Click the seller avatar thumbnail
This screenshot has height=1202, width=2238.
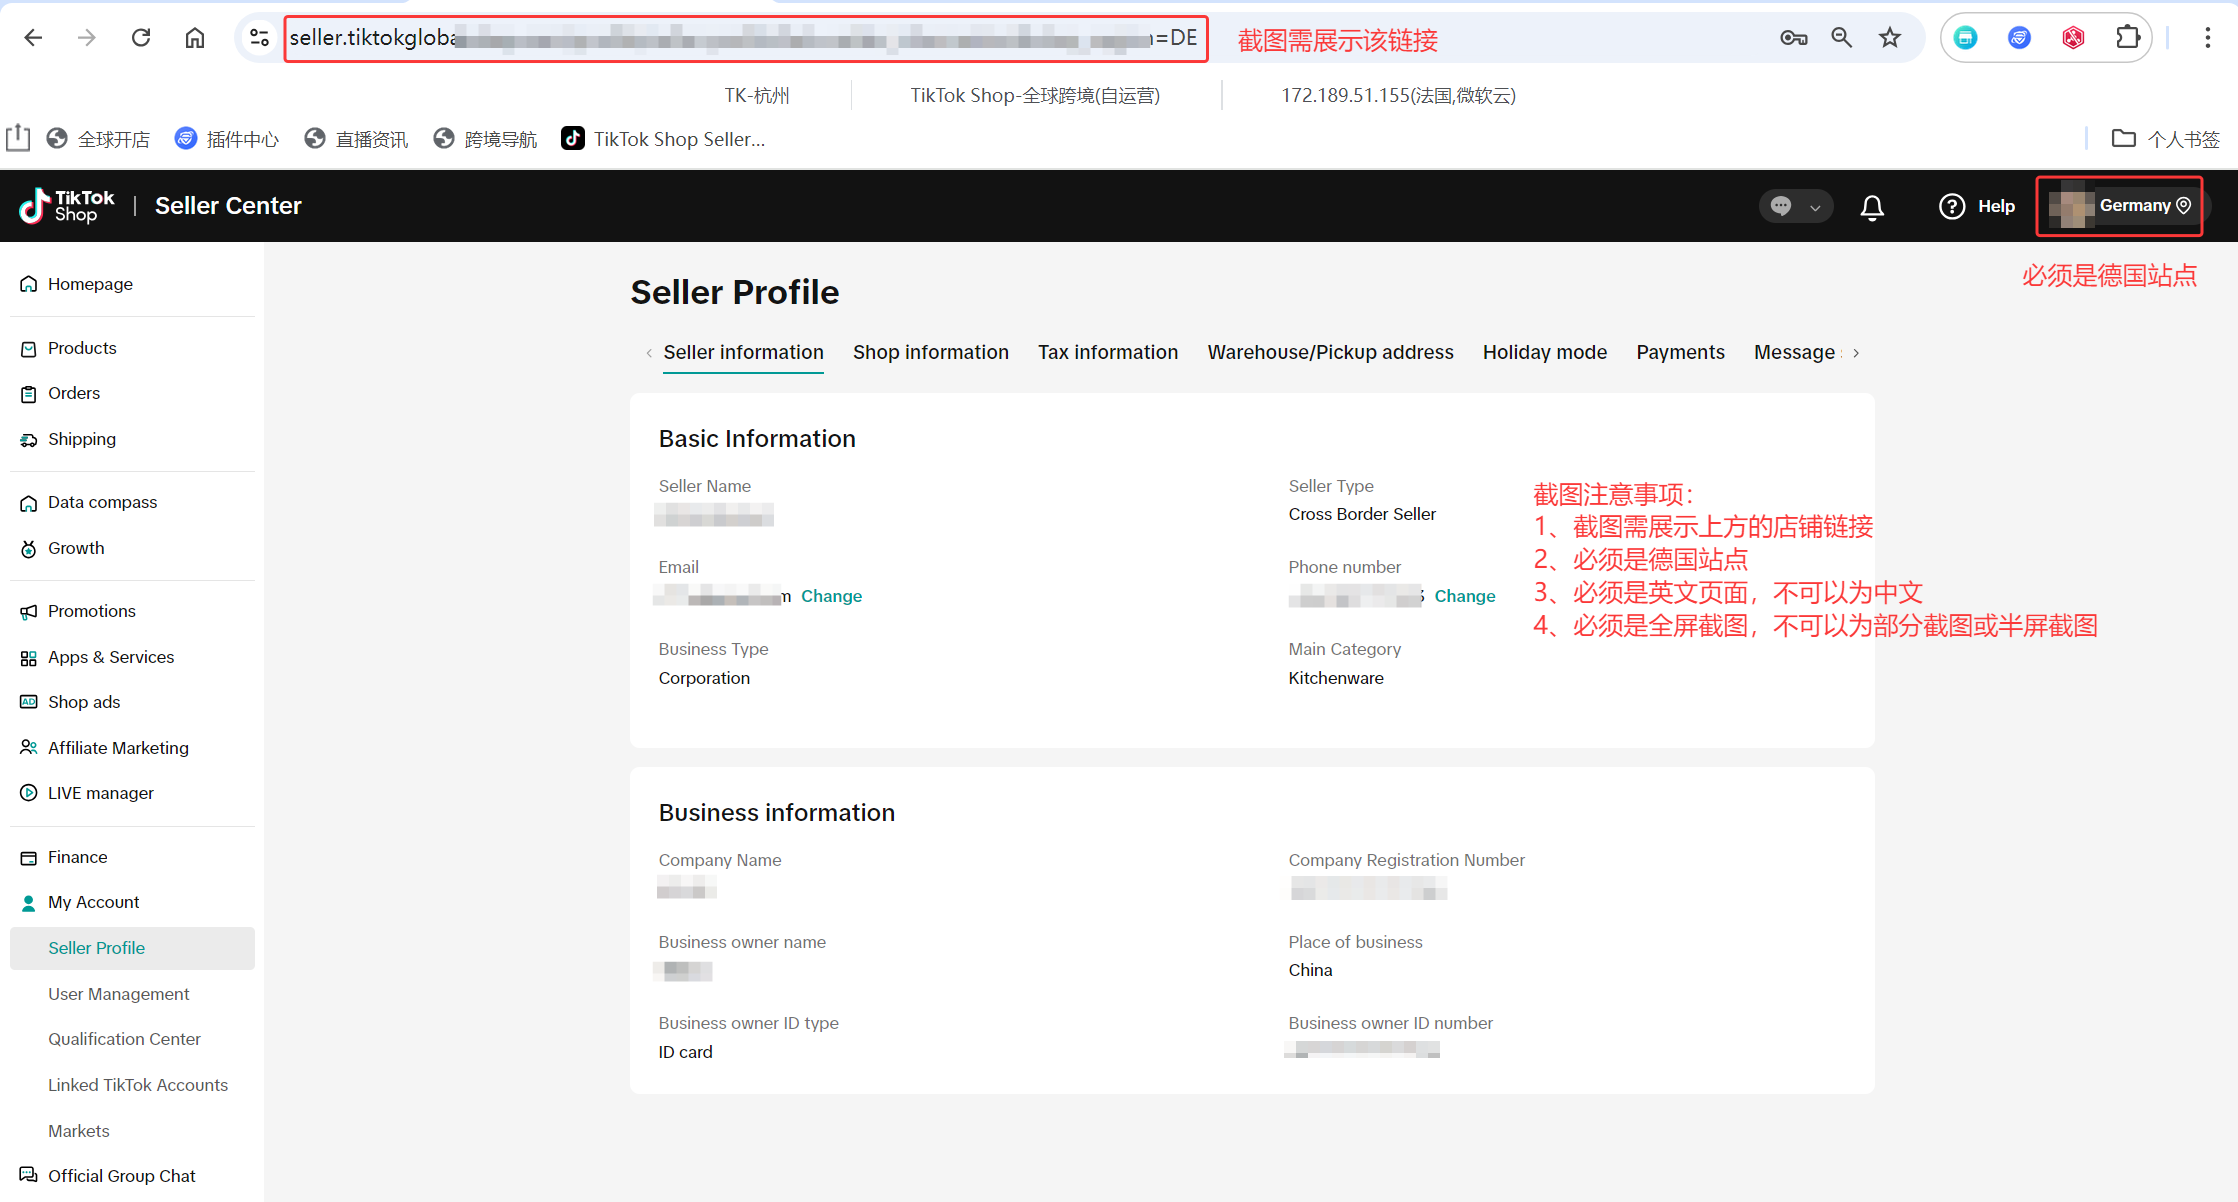(2071, 206)
